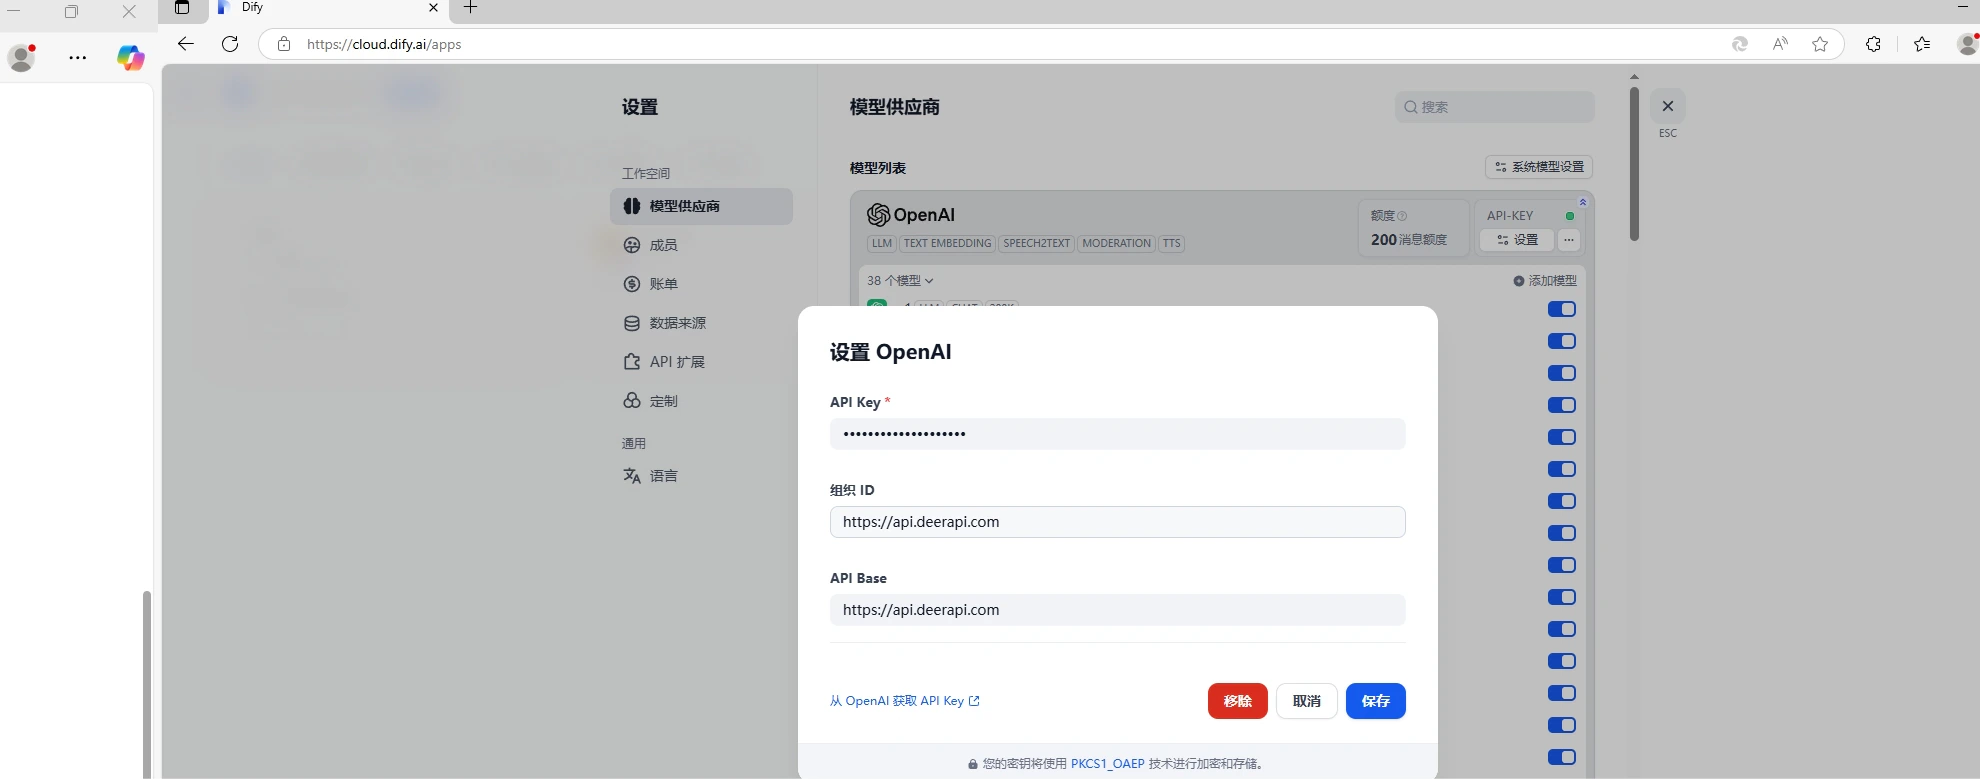This screenshot has height=779, width=1980.
Task: Open 系统模型设置
Action: [1539, 167]
